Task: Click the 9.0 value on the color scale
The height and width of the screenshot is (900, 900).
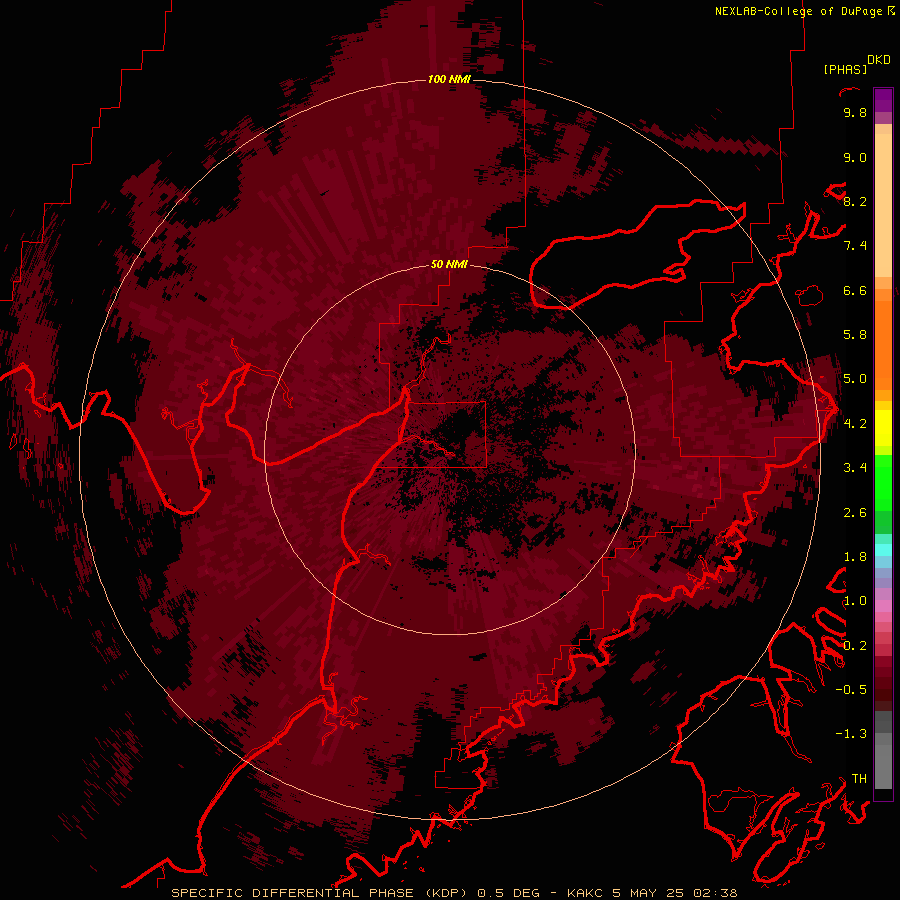Action: point(855,157)
